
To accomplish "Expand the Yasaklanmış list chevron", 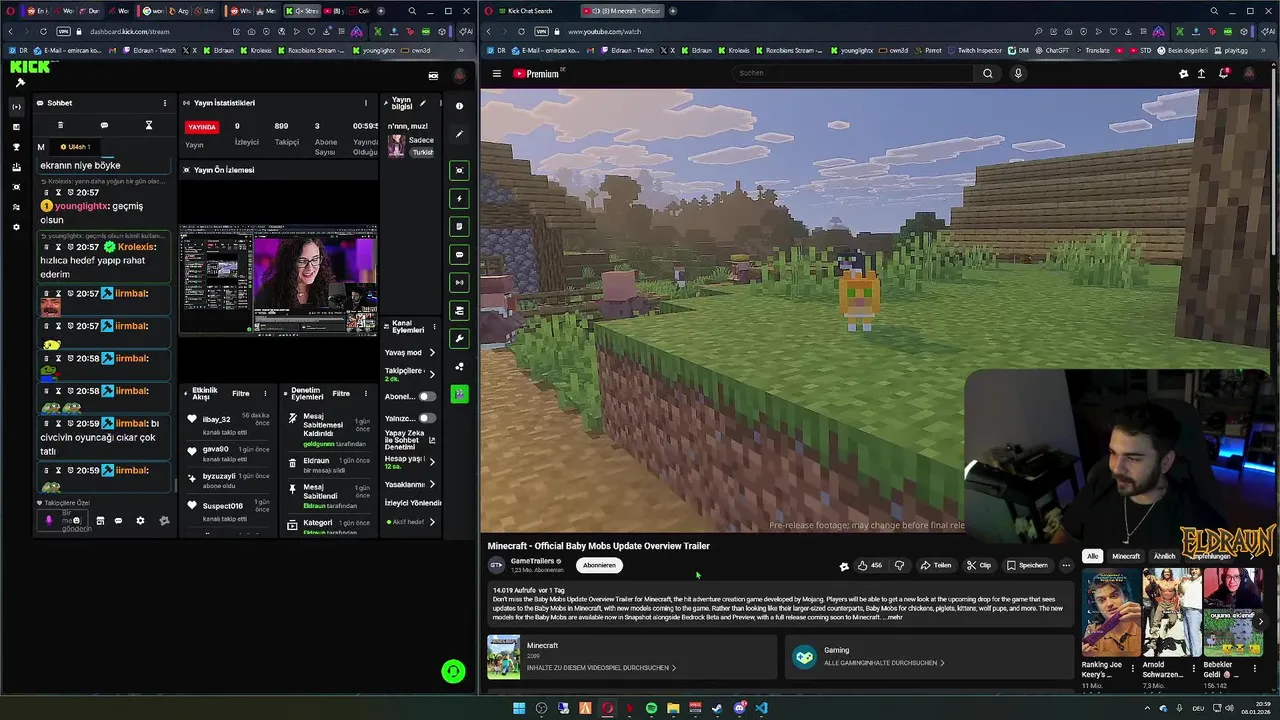I will coord(432,484).
